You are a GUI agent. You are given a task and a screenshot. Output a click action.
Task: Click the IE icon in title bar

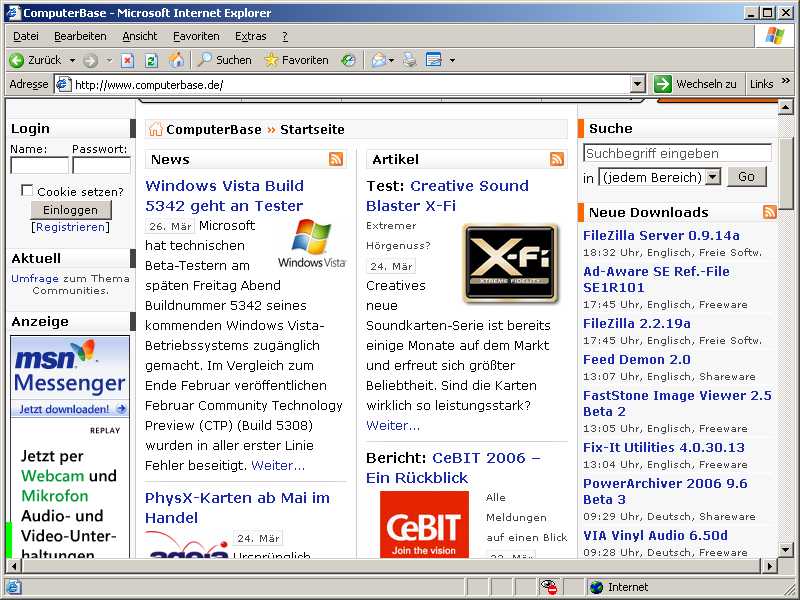coord(13,13)
